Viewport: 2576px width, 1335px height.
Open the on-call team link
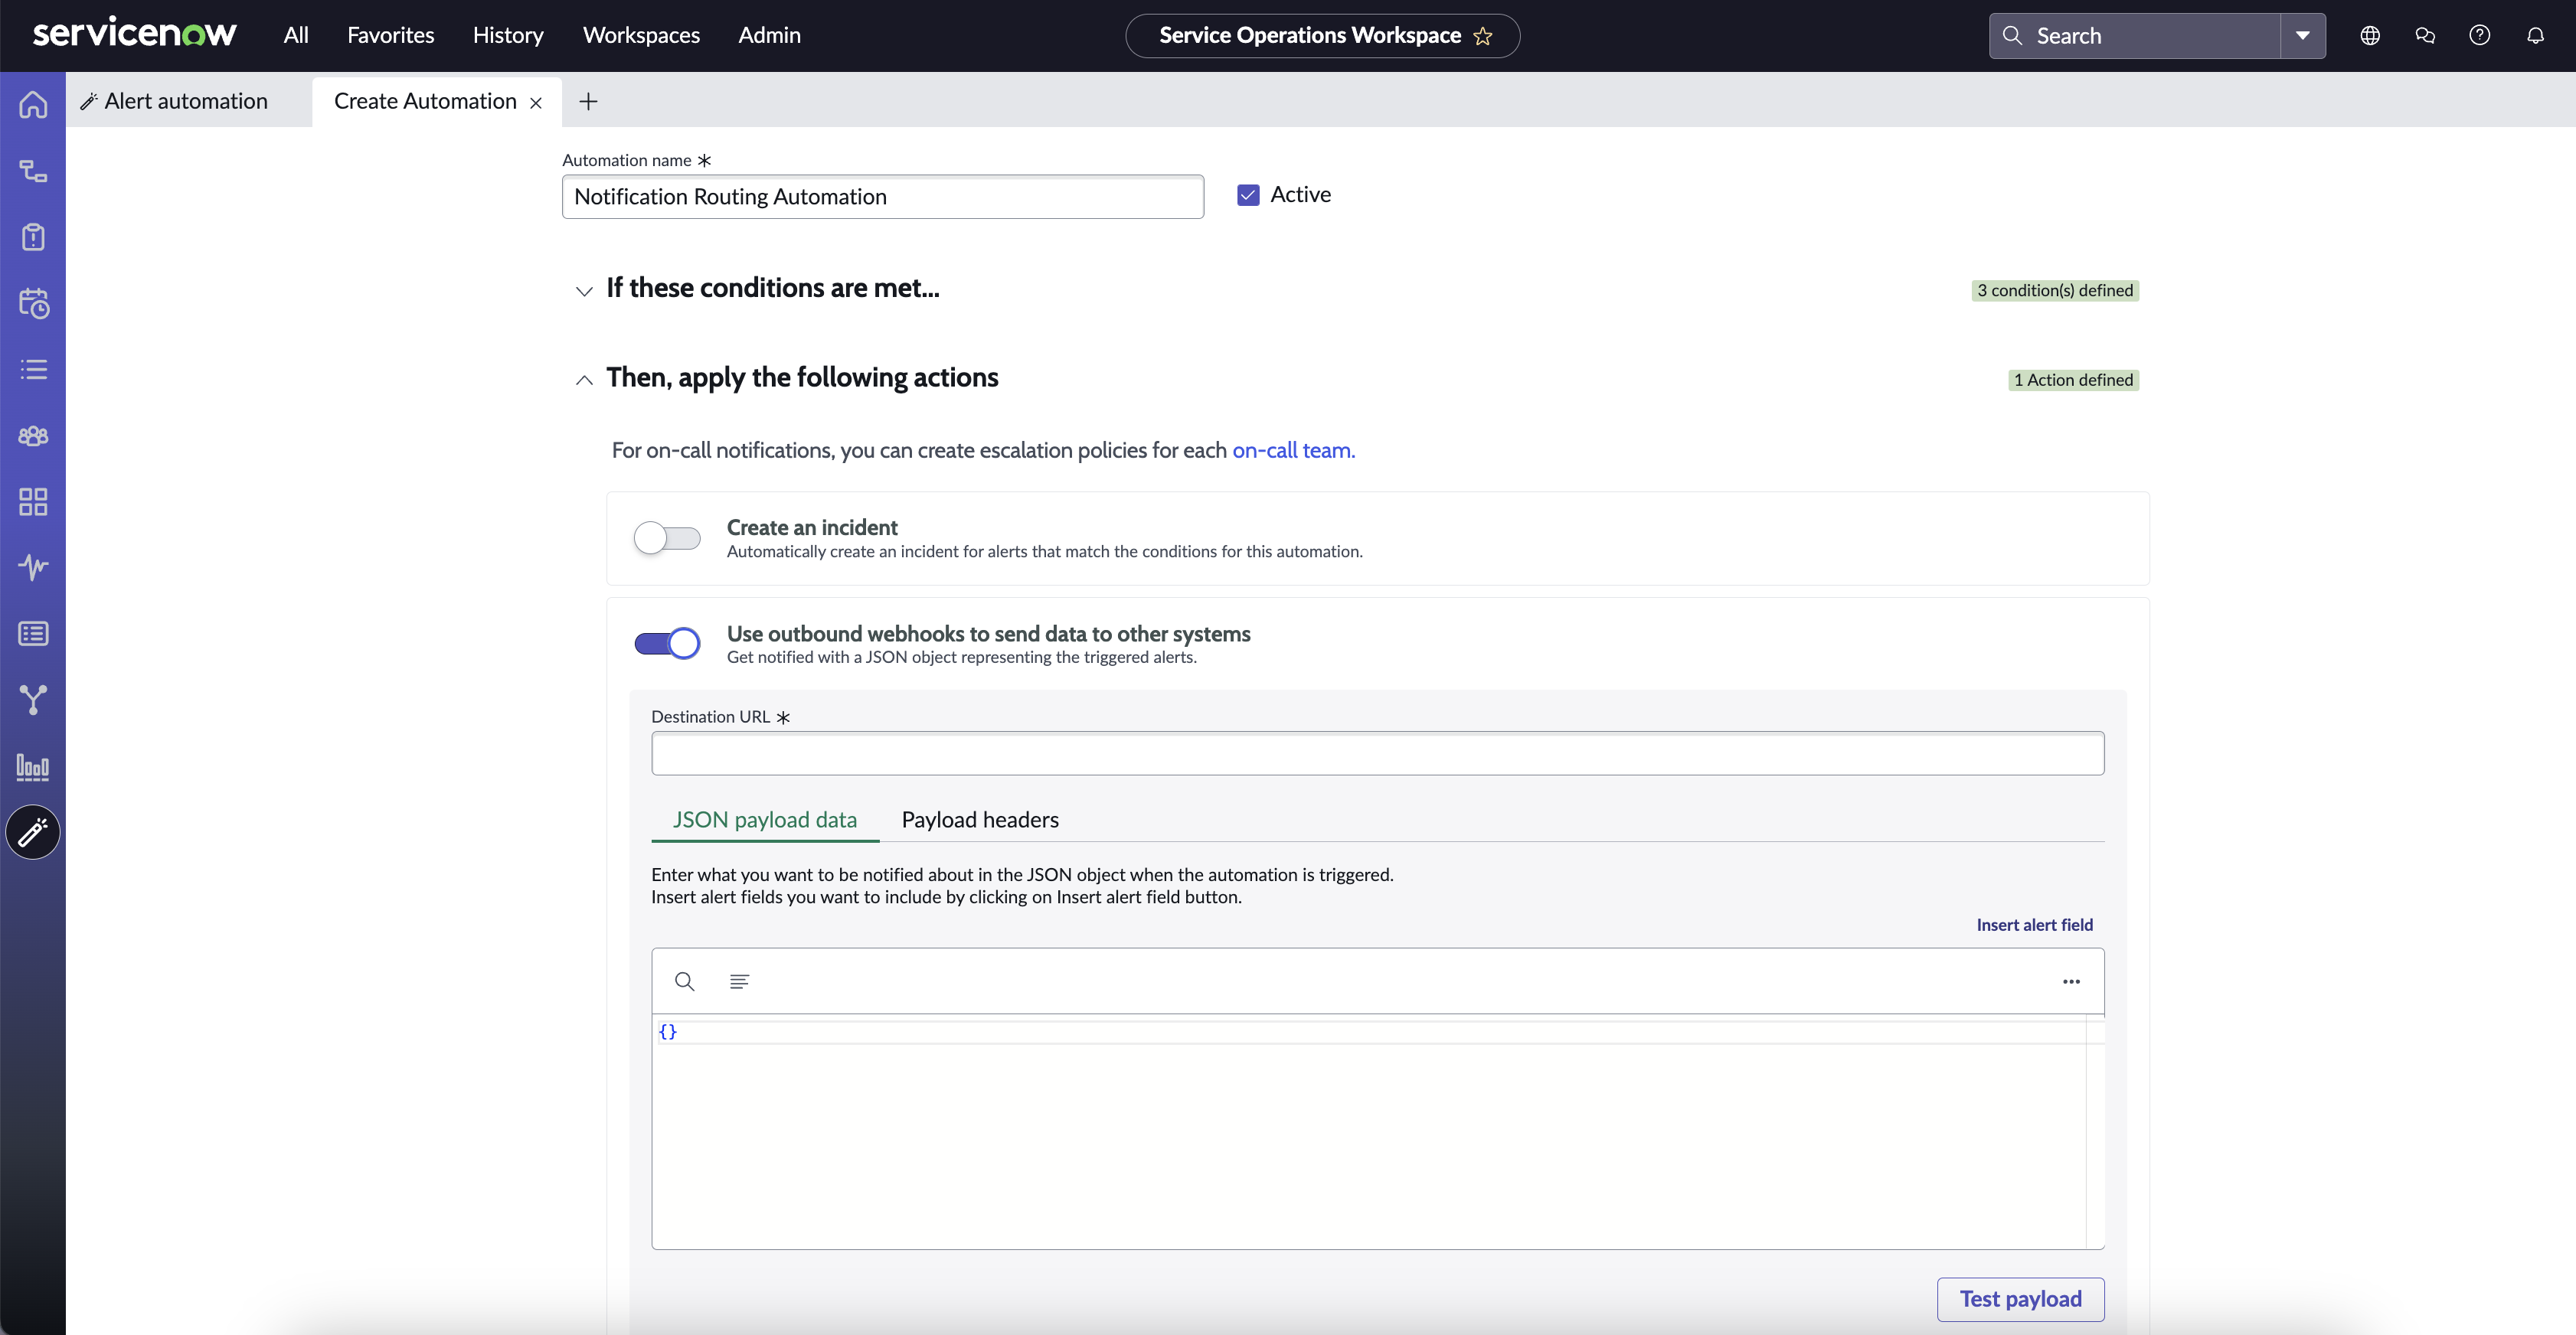[1293, 450]
